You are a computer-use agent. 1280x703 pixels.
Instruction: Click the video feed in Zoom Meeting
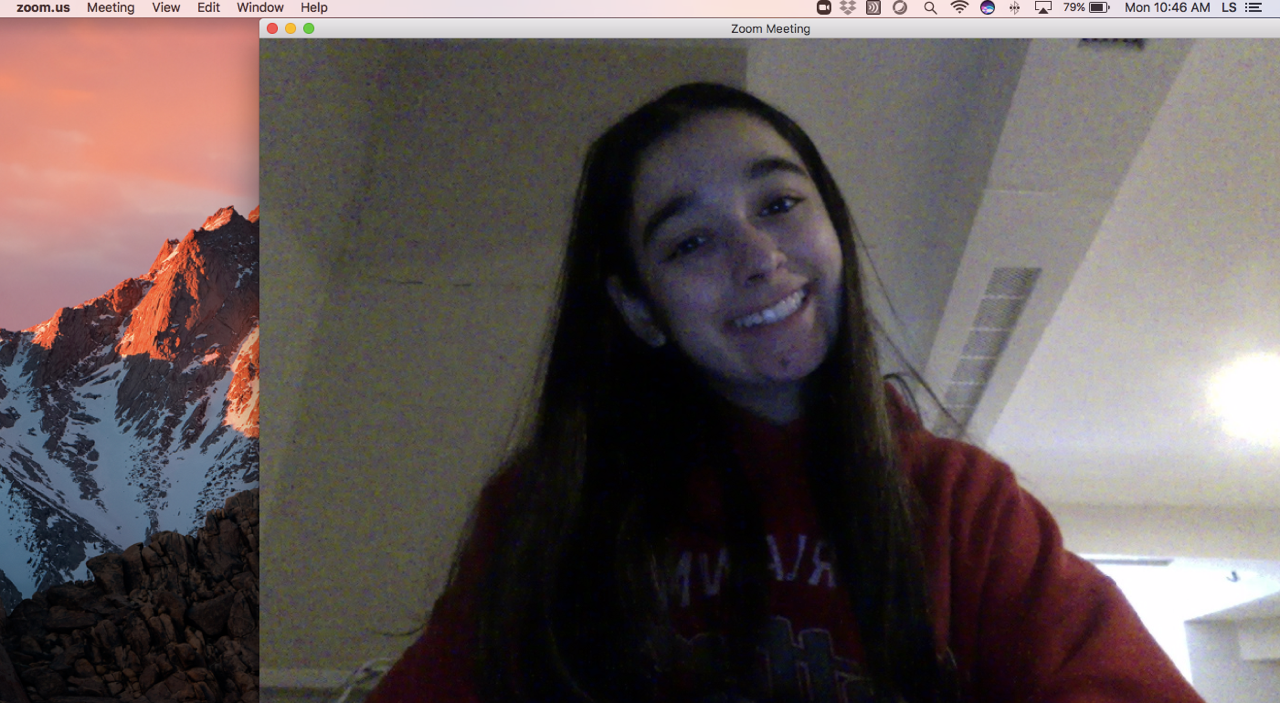click(x=769, y=370)
